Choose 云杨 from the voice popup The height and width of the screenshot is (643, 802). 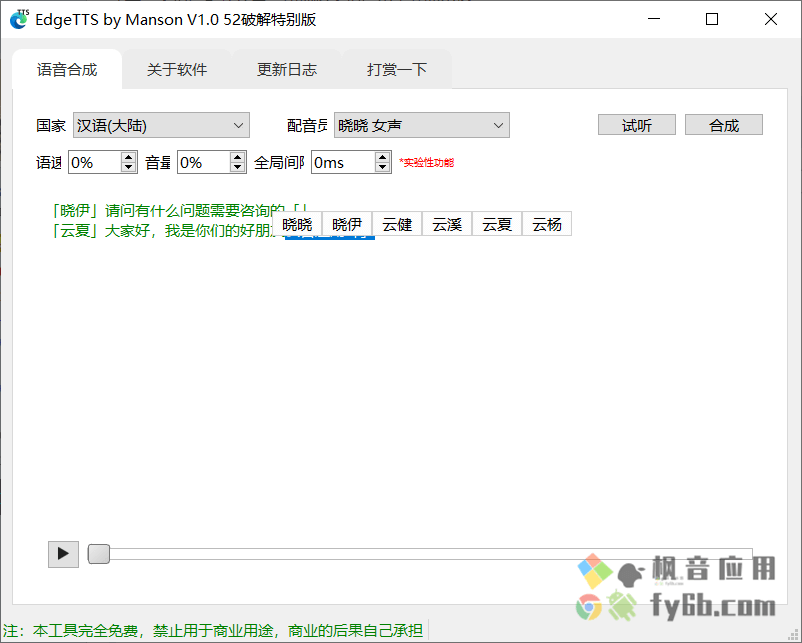(547, 224)
